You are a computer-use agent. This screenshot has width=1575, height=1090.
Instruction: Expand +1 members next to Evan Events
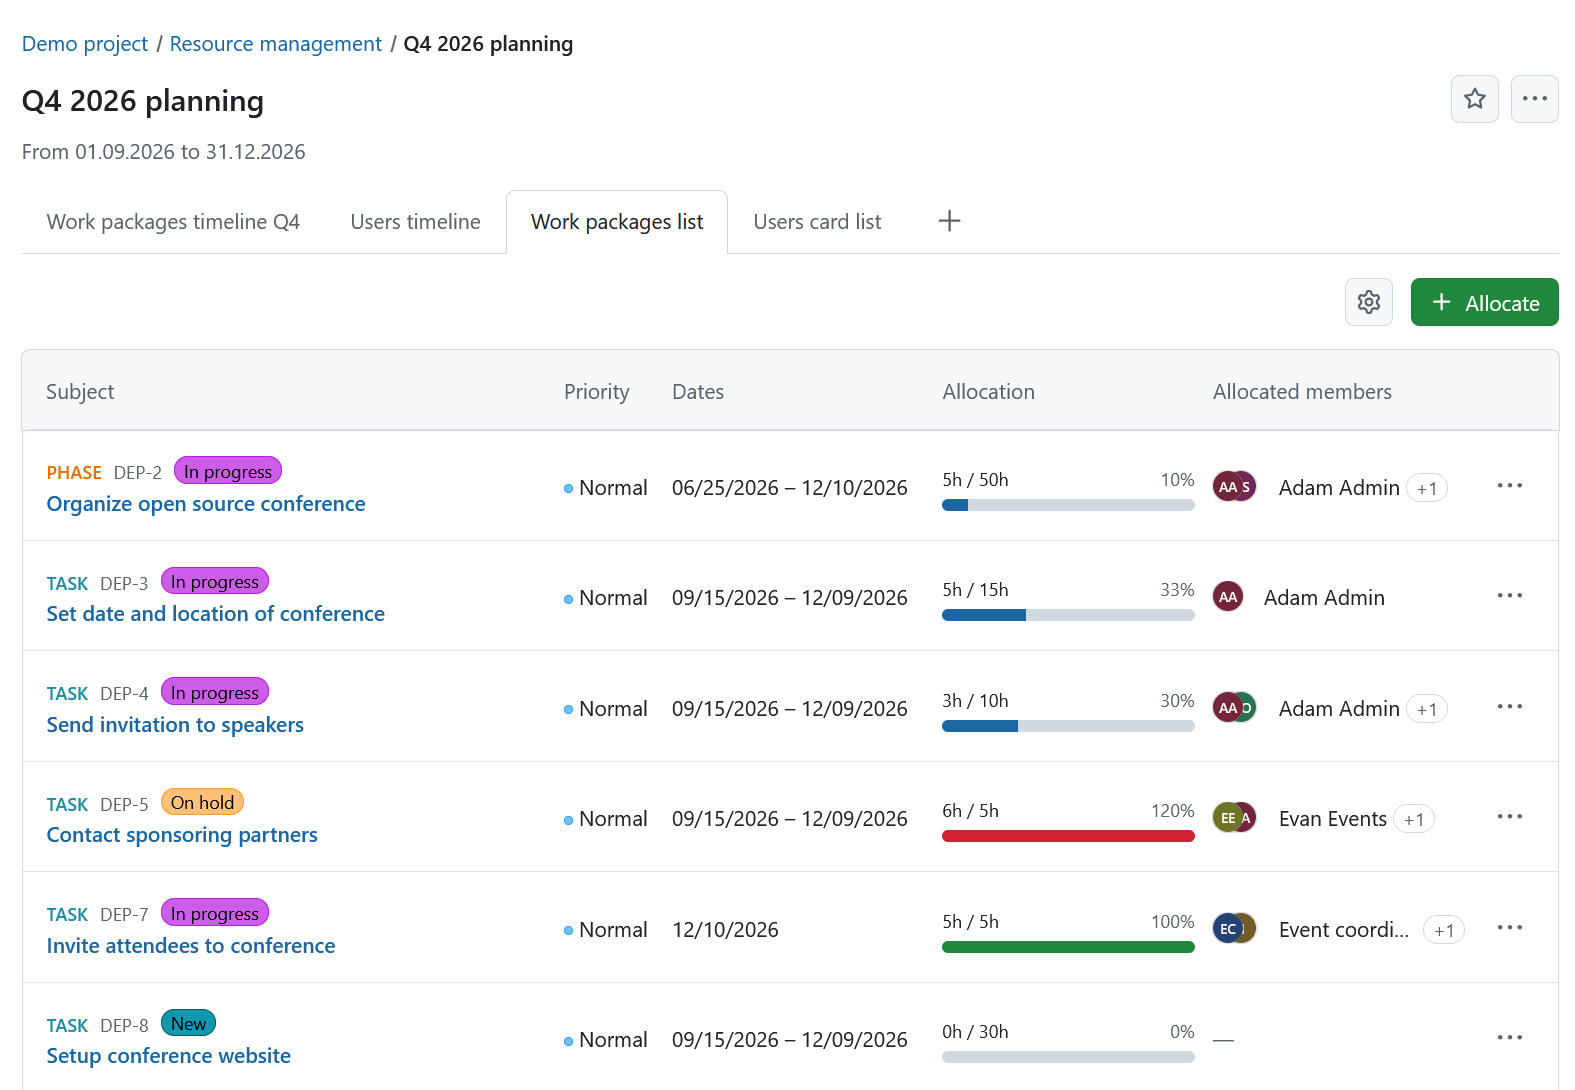[1414, 819]
